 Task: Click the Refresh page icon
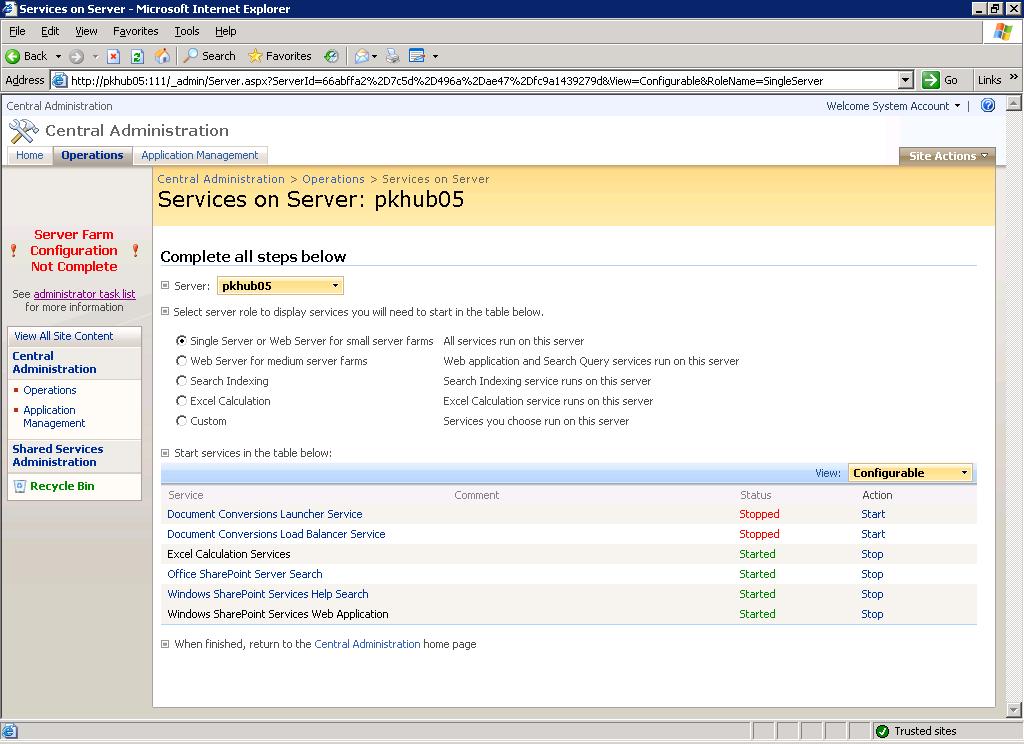[x=137, y=56]
